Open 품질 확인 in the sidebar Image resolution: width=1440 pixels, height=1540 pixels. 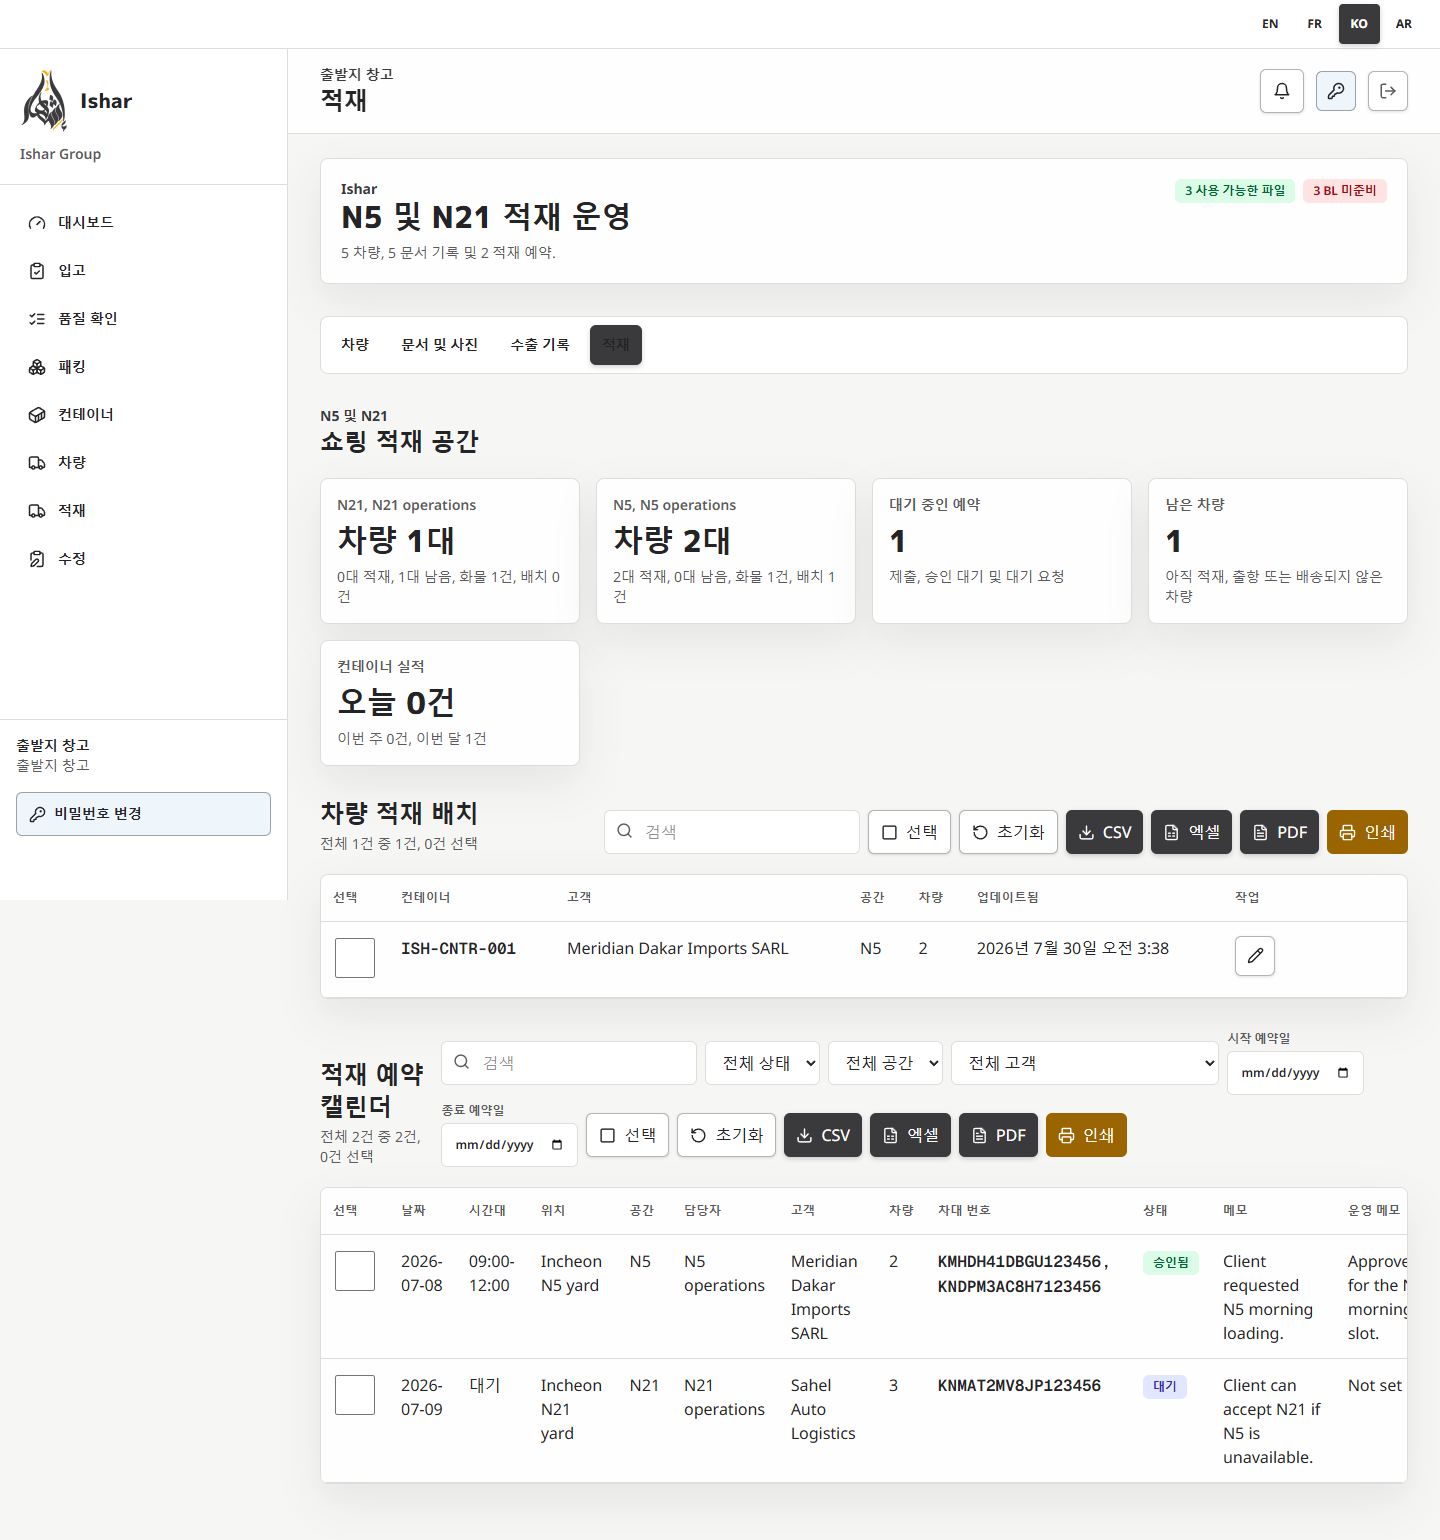tap(143, 318)
